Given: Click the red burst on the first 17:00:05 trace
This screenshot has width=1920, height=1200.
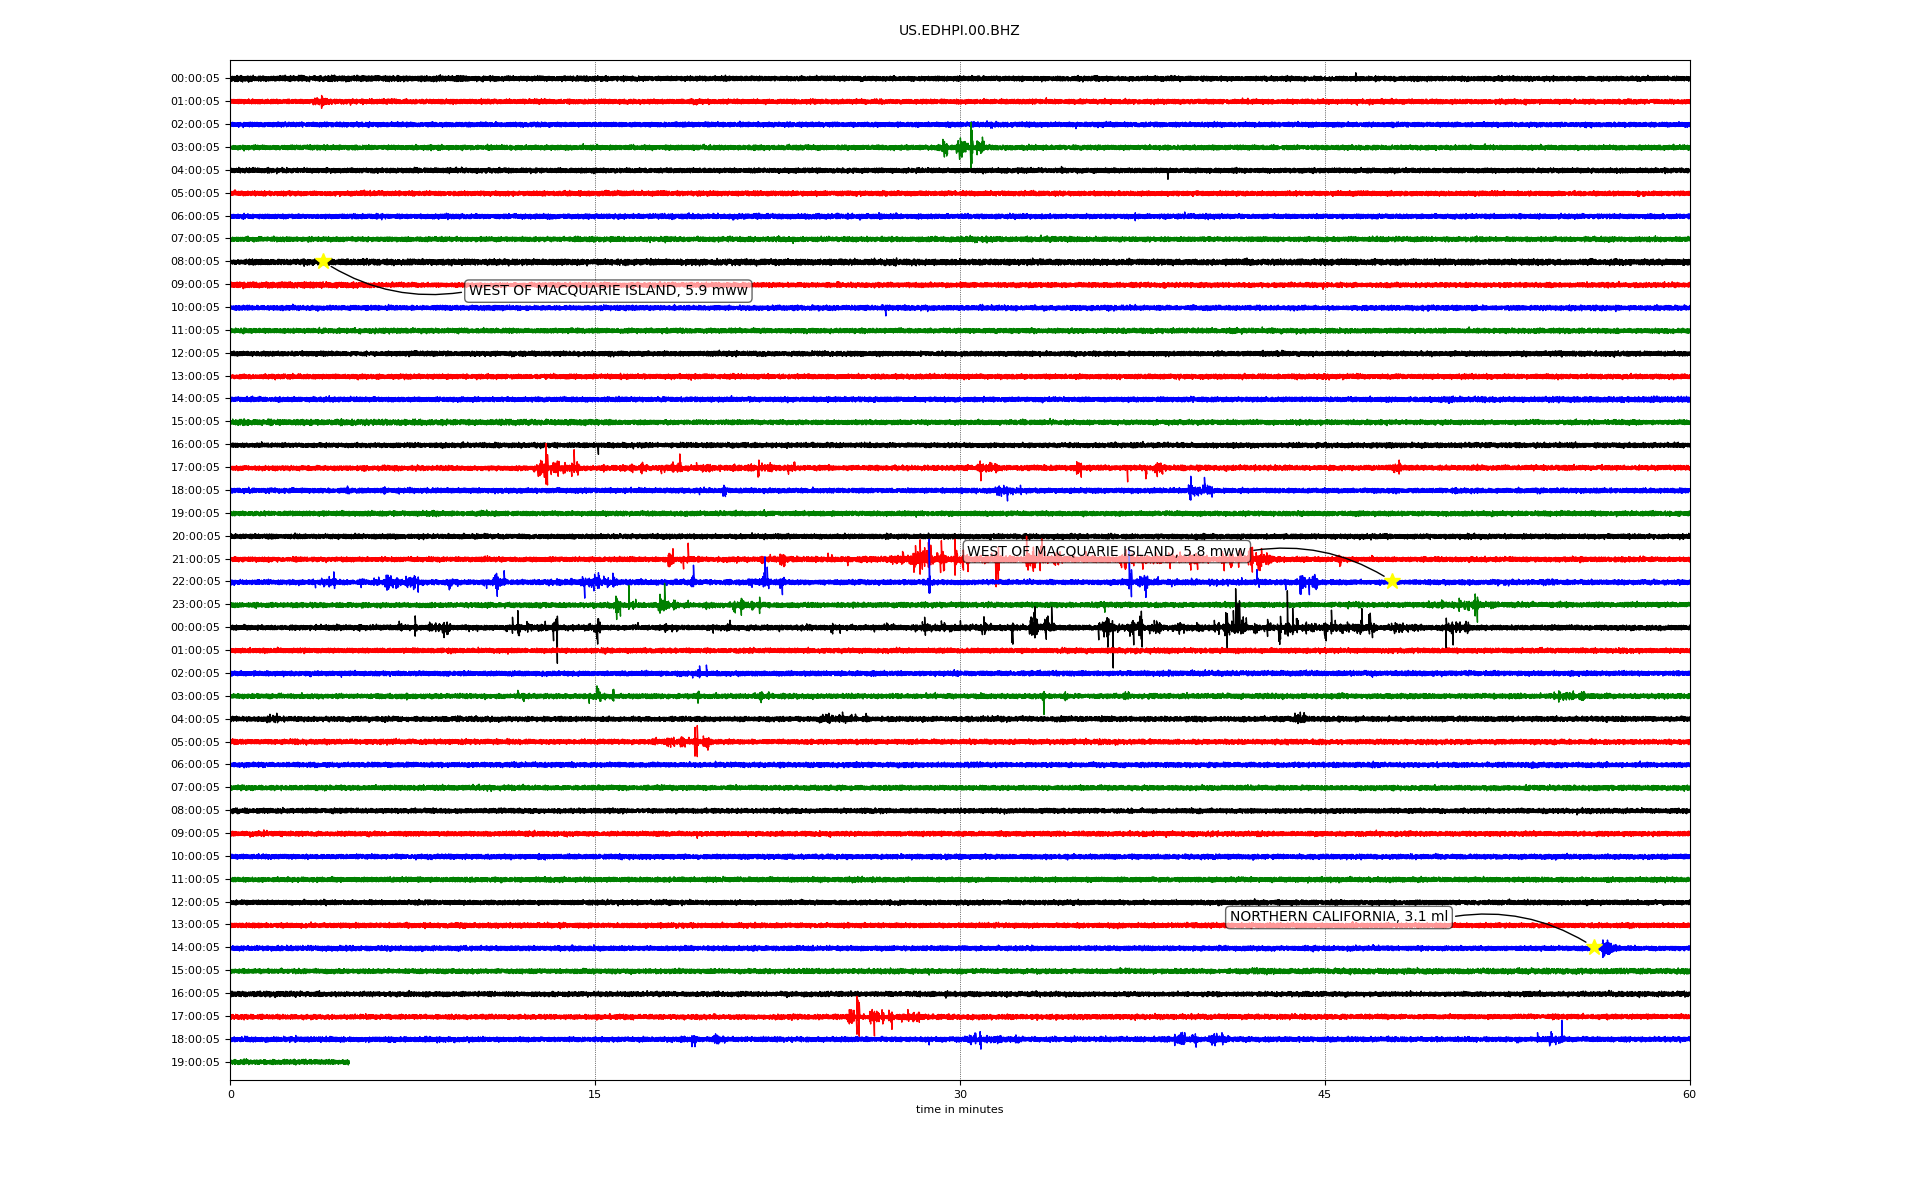Looking at the screenshot, I should [548, 467].
